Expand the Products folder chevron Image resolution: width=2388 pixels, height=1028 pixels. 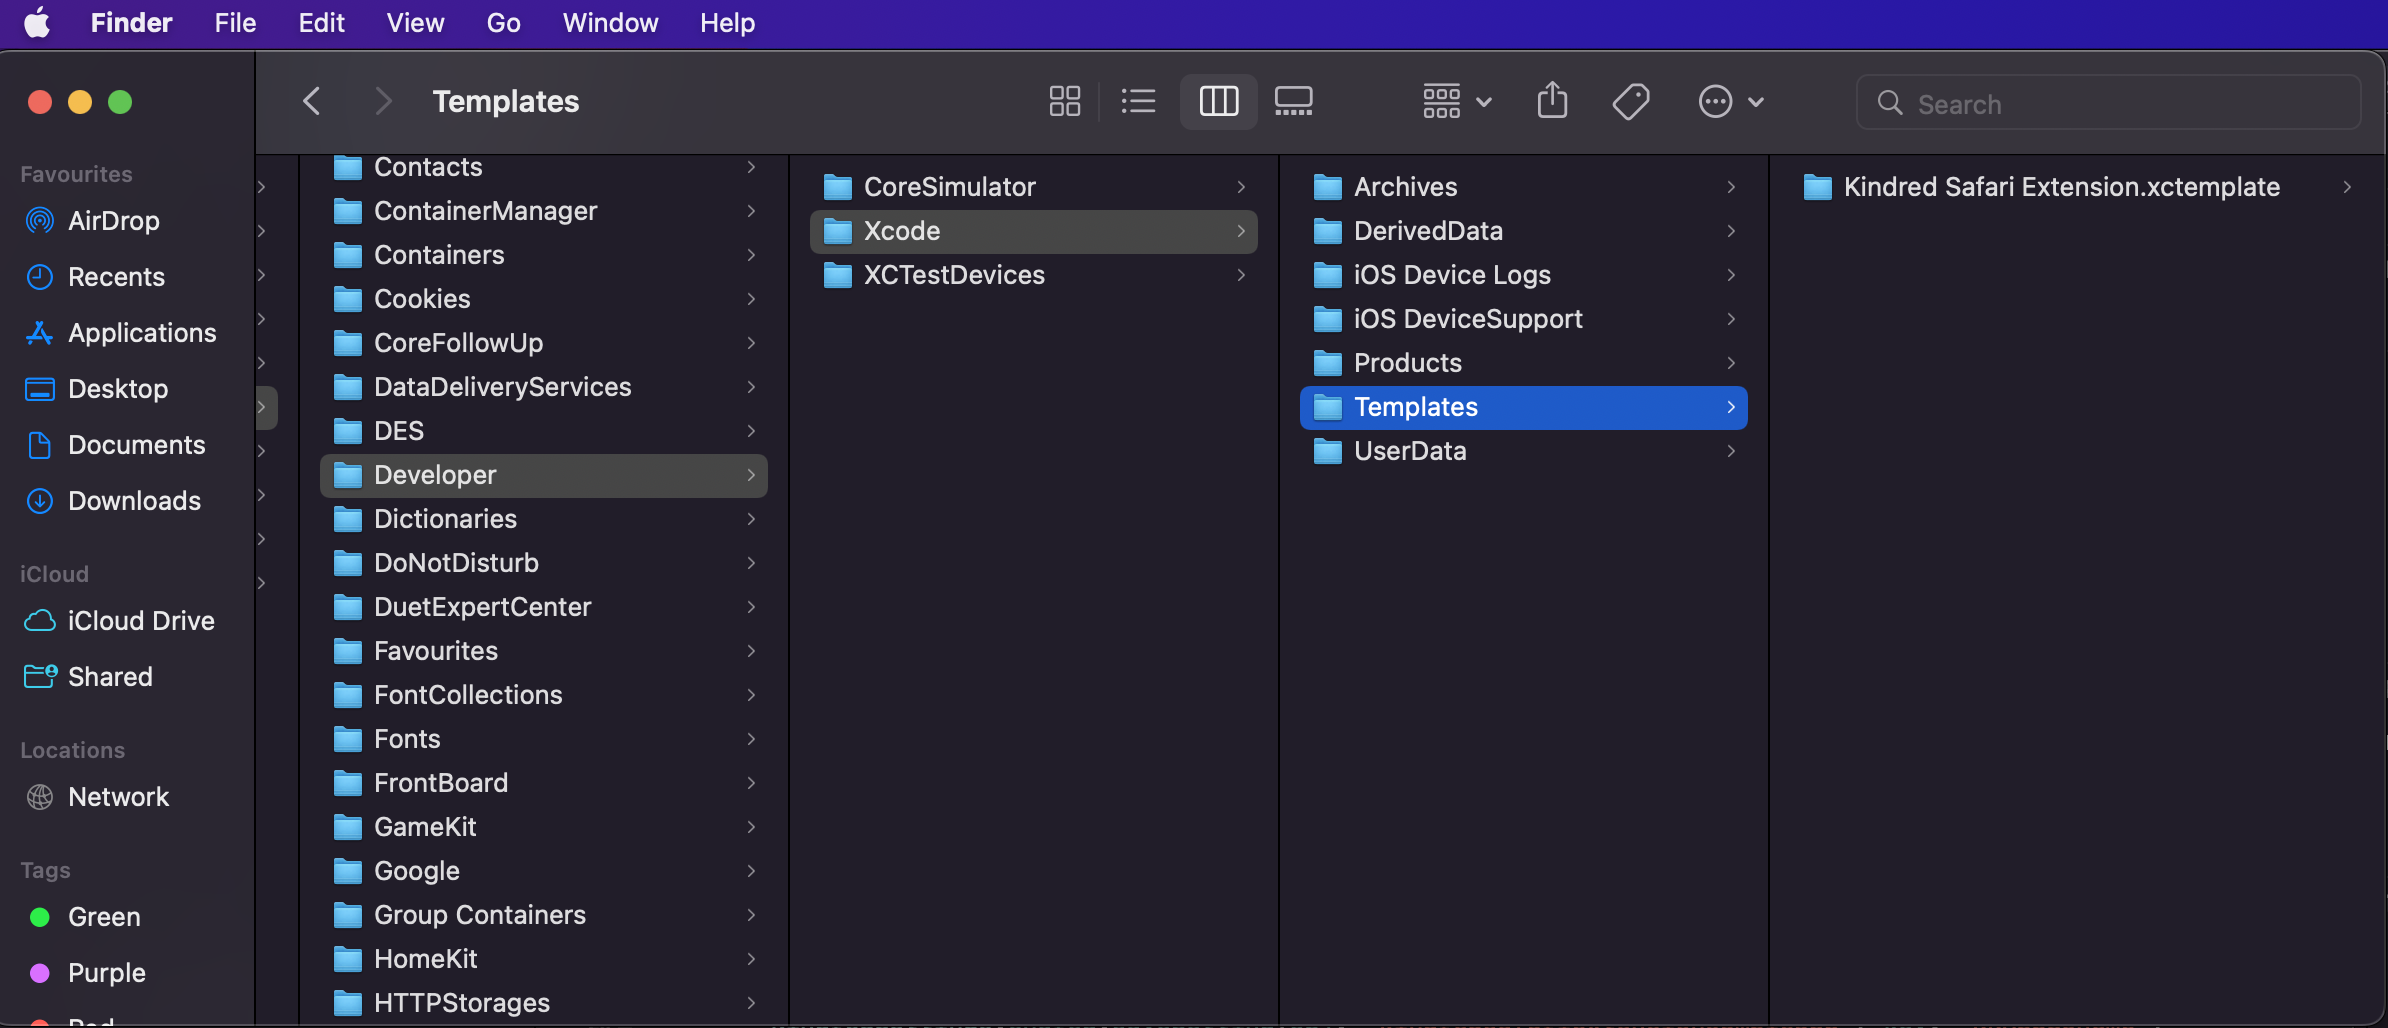pyautogui.click(x=1731, y=363)
